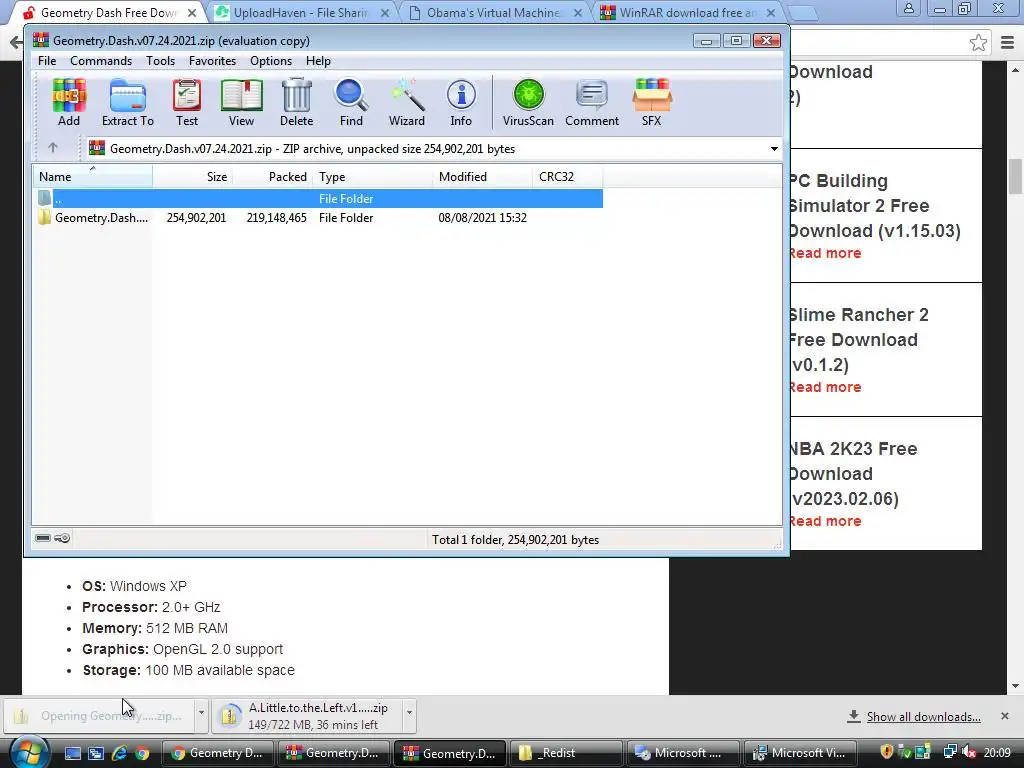Open the Tools menu
Image resolution: width=1024 pixels, height=768 pixels.
[x=161, y=61]
